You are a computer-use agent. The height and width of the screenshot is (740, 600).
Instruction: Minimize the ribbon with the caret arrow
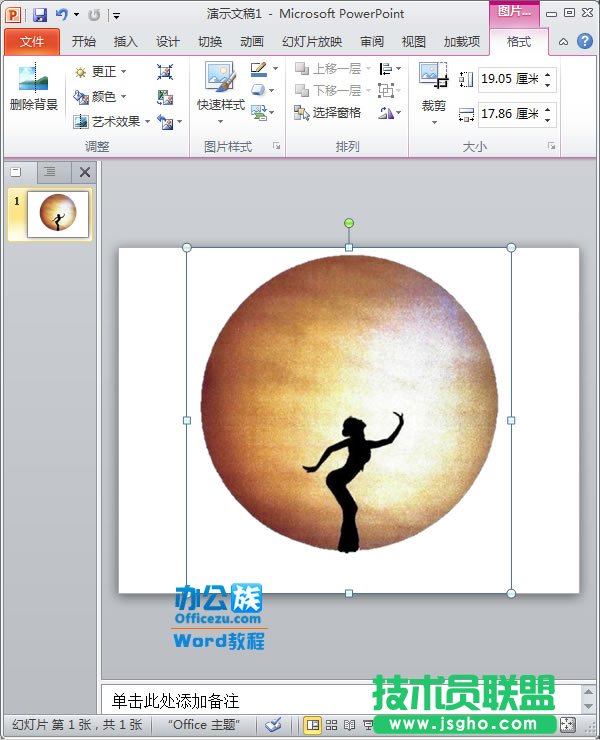[x=564, y=41]
